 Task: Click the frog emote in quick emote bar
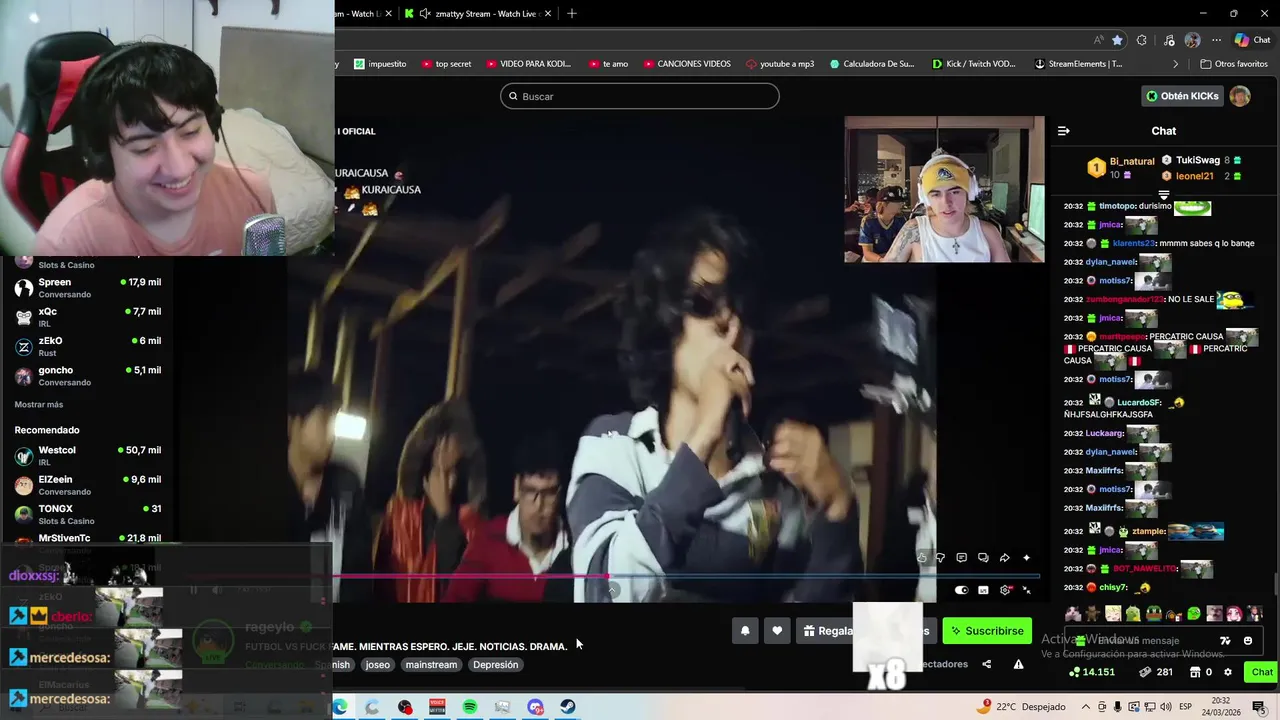pyautogui.click(x=1153, y=614)
